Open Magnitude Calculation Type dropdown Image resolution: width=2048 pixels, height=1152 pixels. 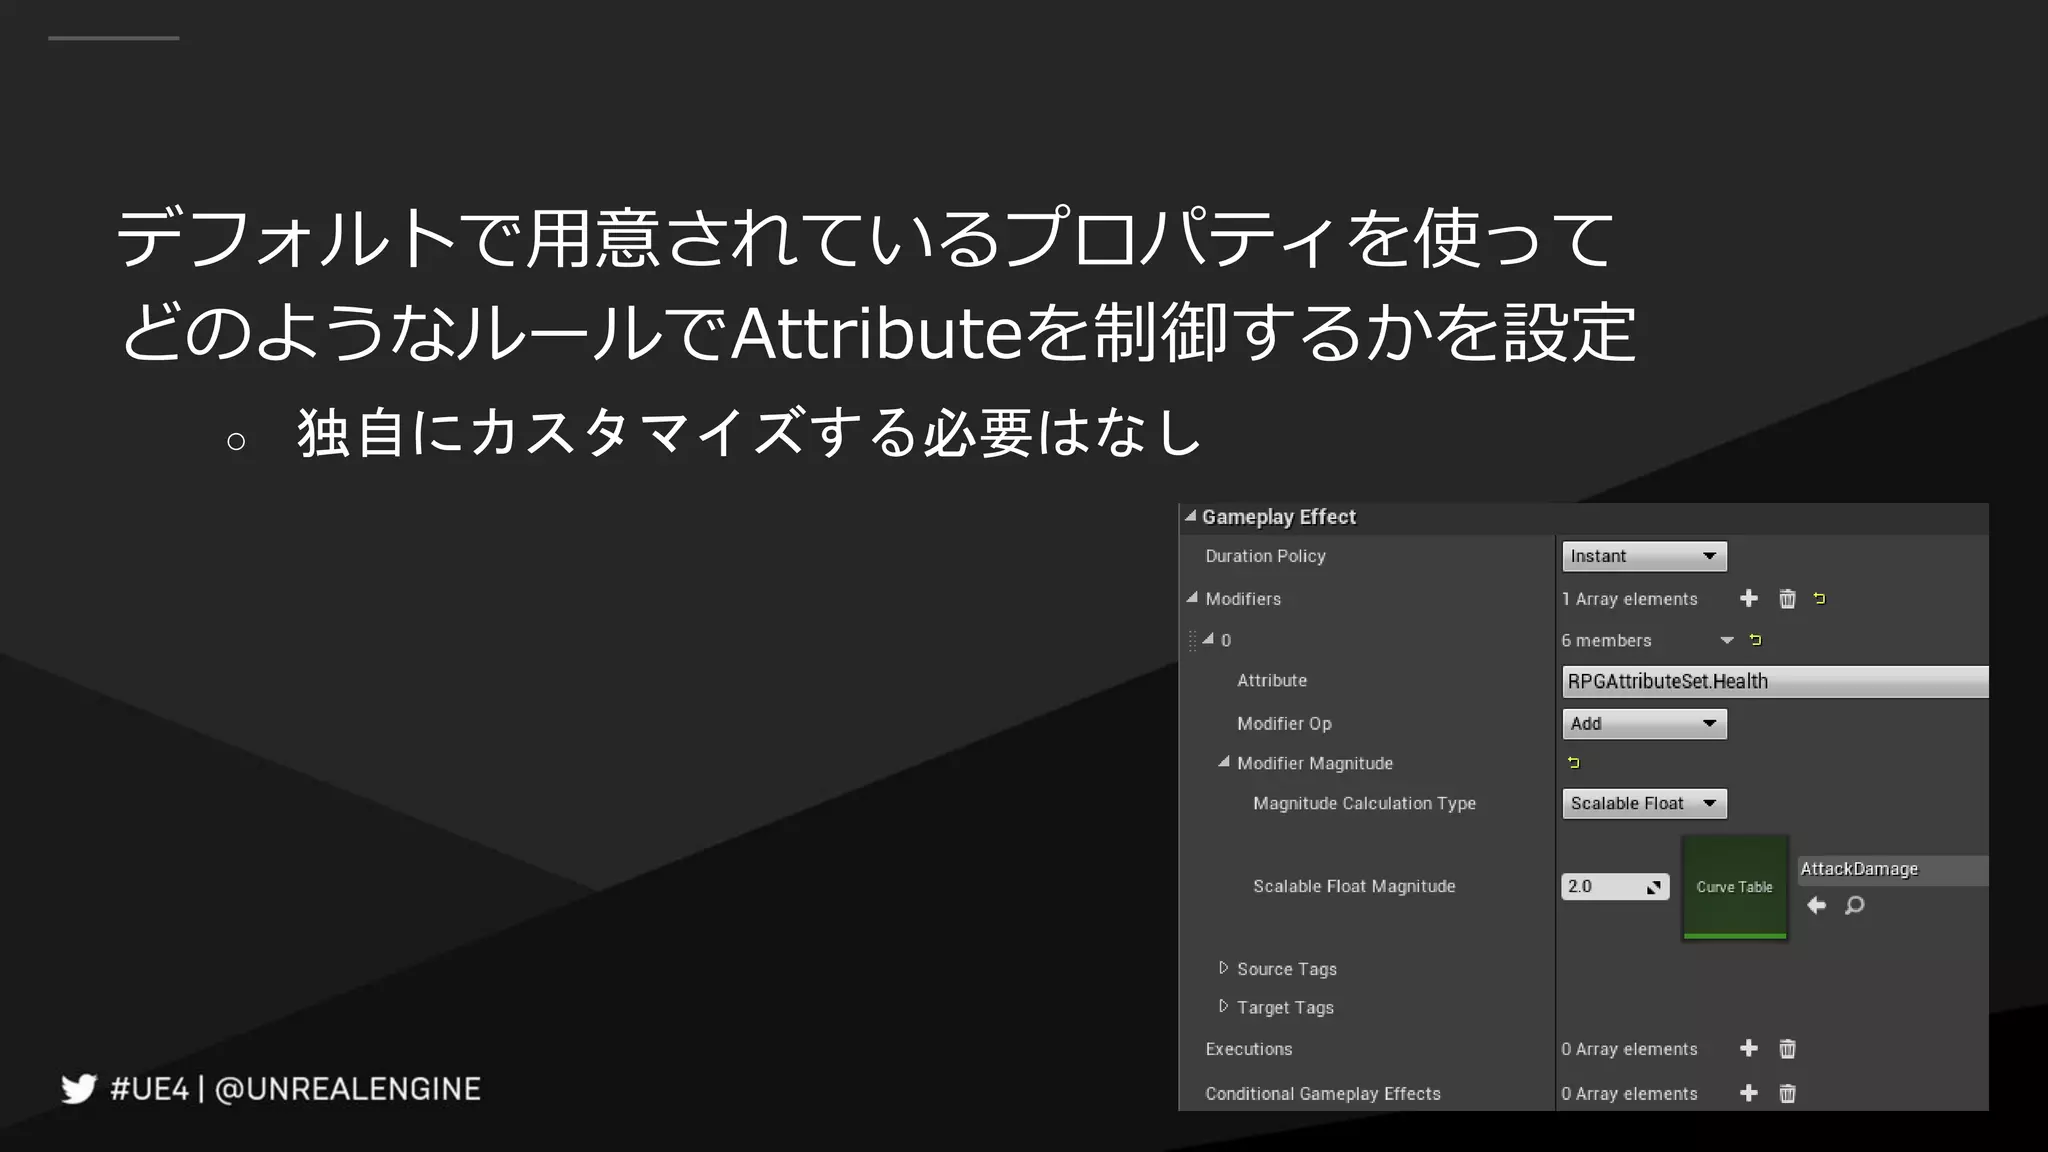[x=1644, y=803]
